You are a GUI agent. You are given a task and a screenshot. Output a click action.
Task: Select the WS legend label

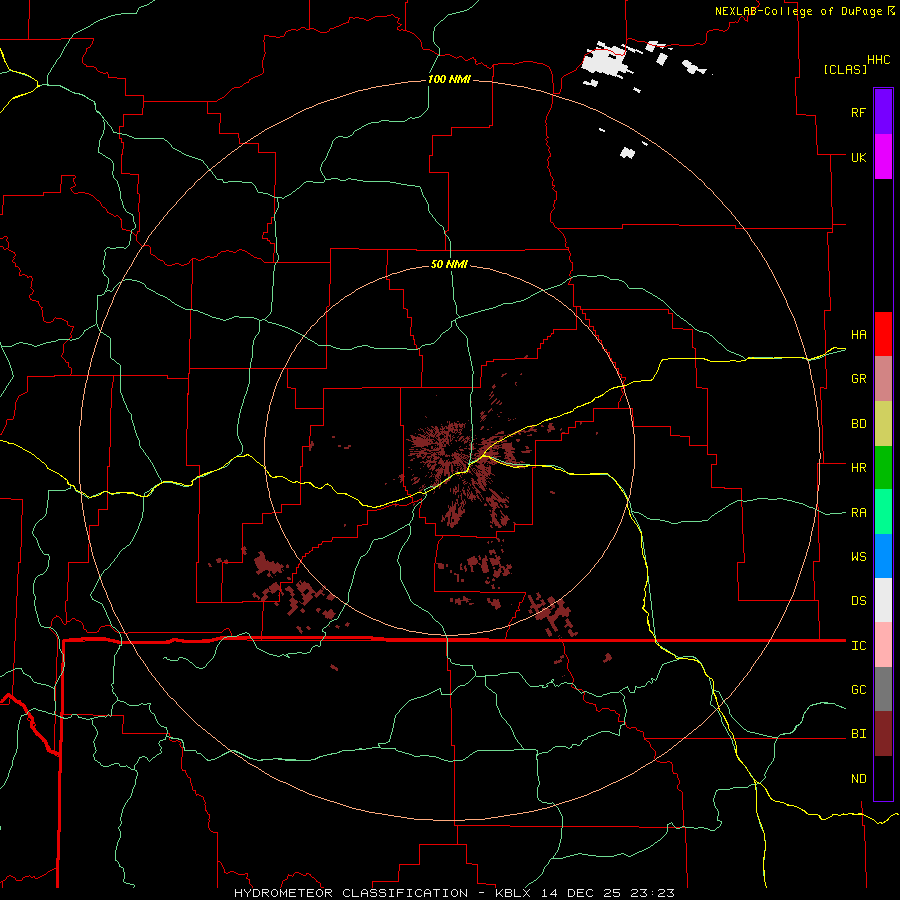tap(858, 557)
